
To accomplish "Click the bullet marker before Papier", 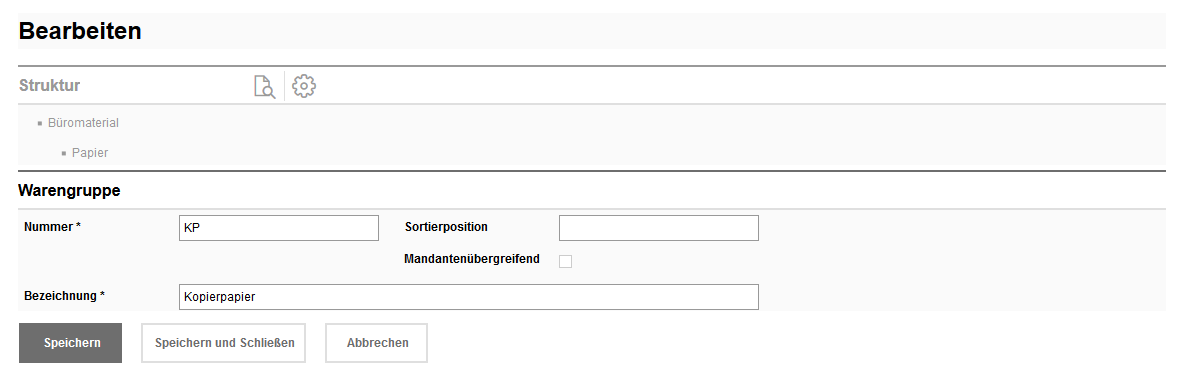I will click(x=64, y=153).
